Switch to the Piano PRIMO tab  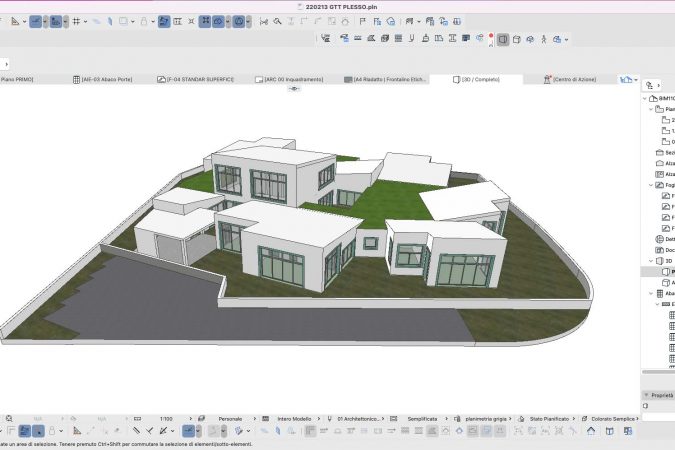[20, 79]
